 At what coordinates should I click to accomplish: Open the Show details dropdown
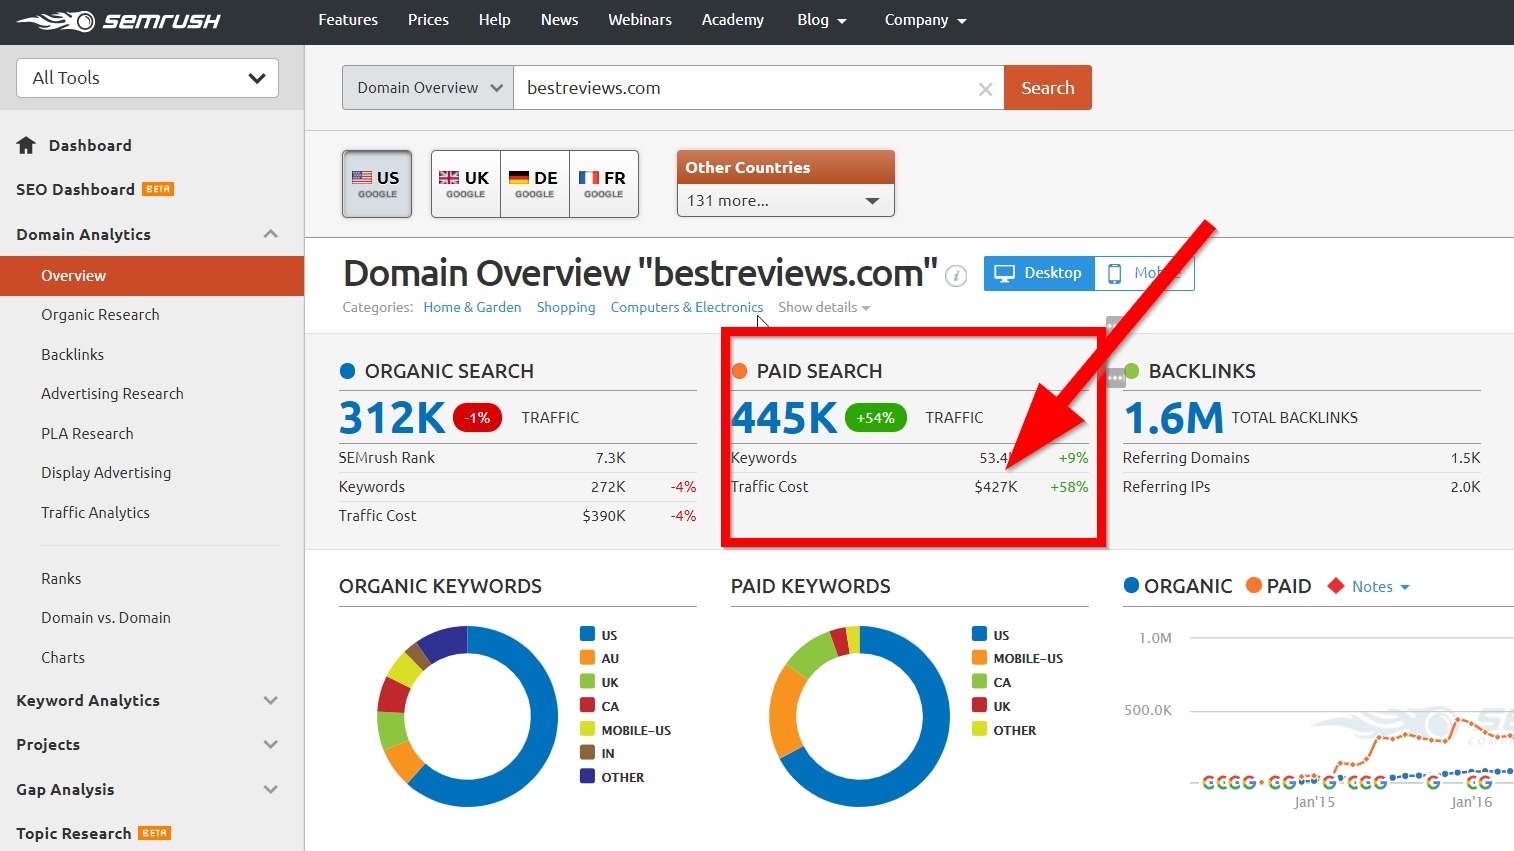click(824, 307)
